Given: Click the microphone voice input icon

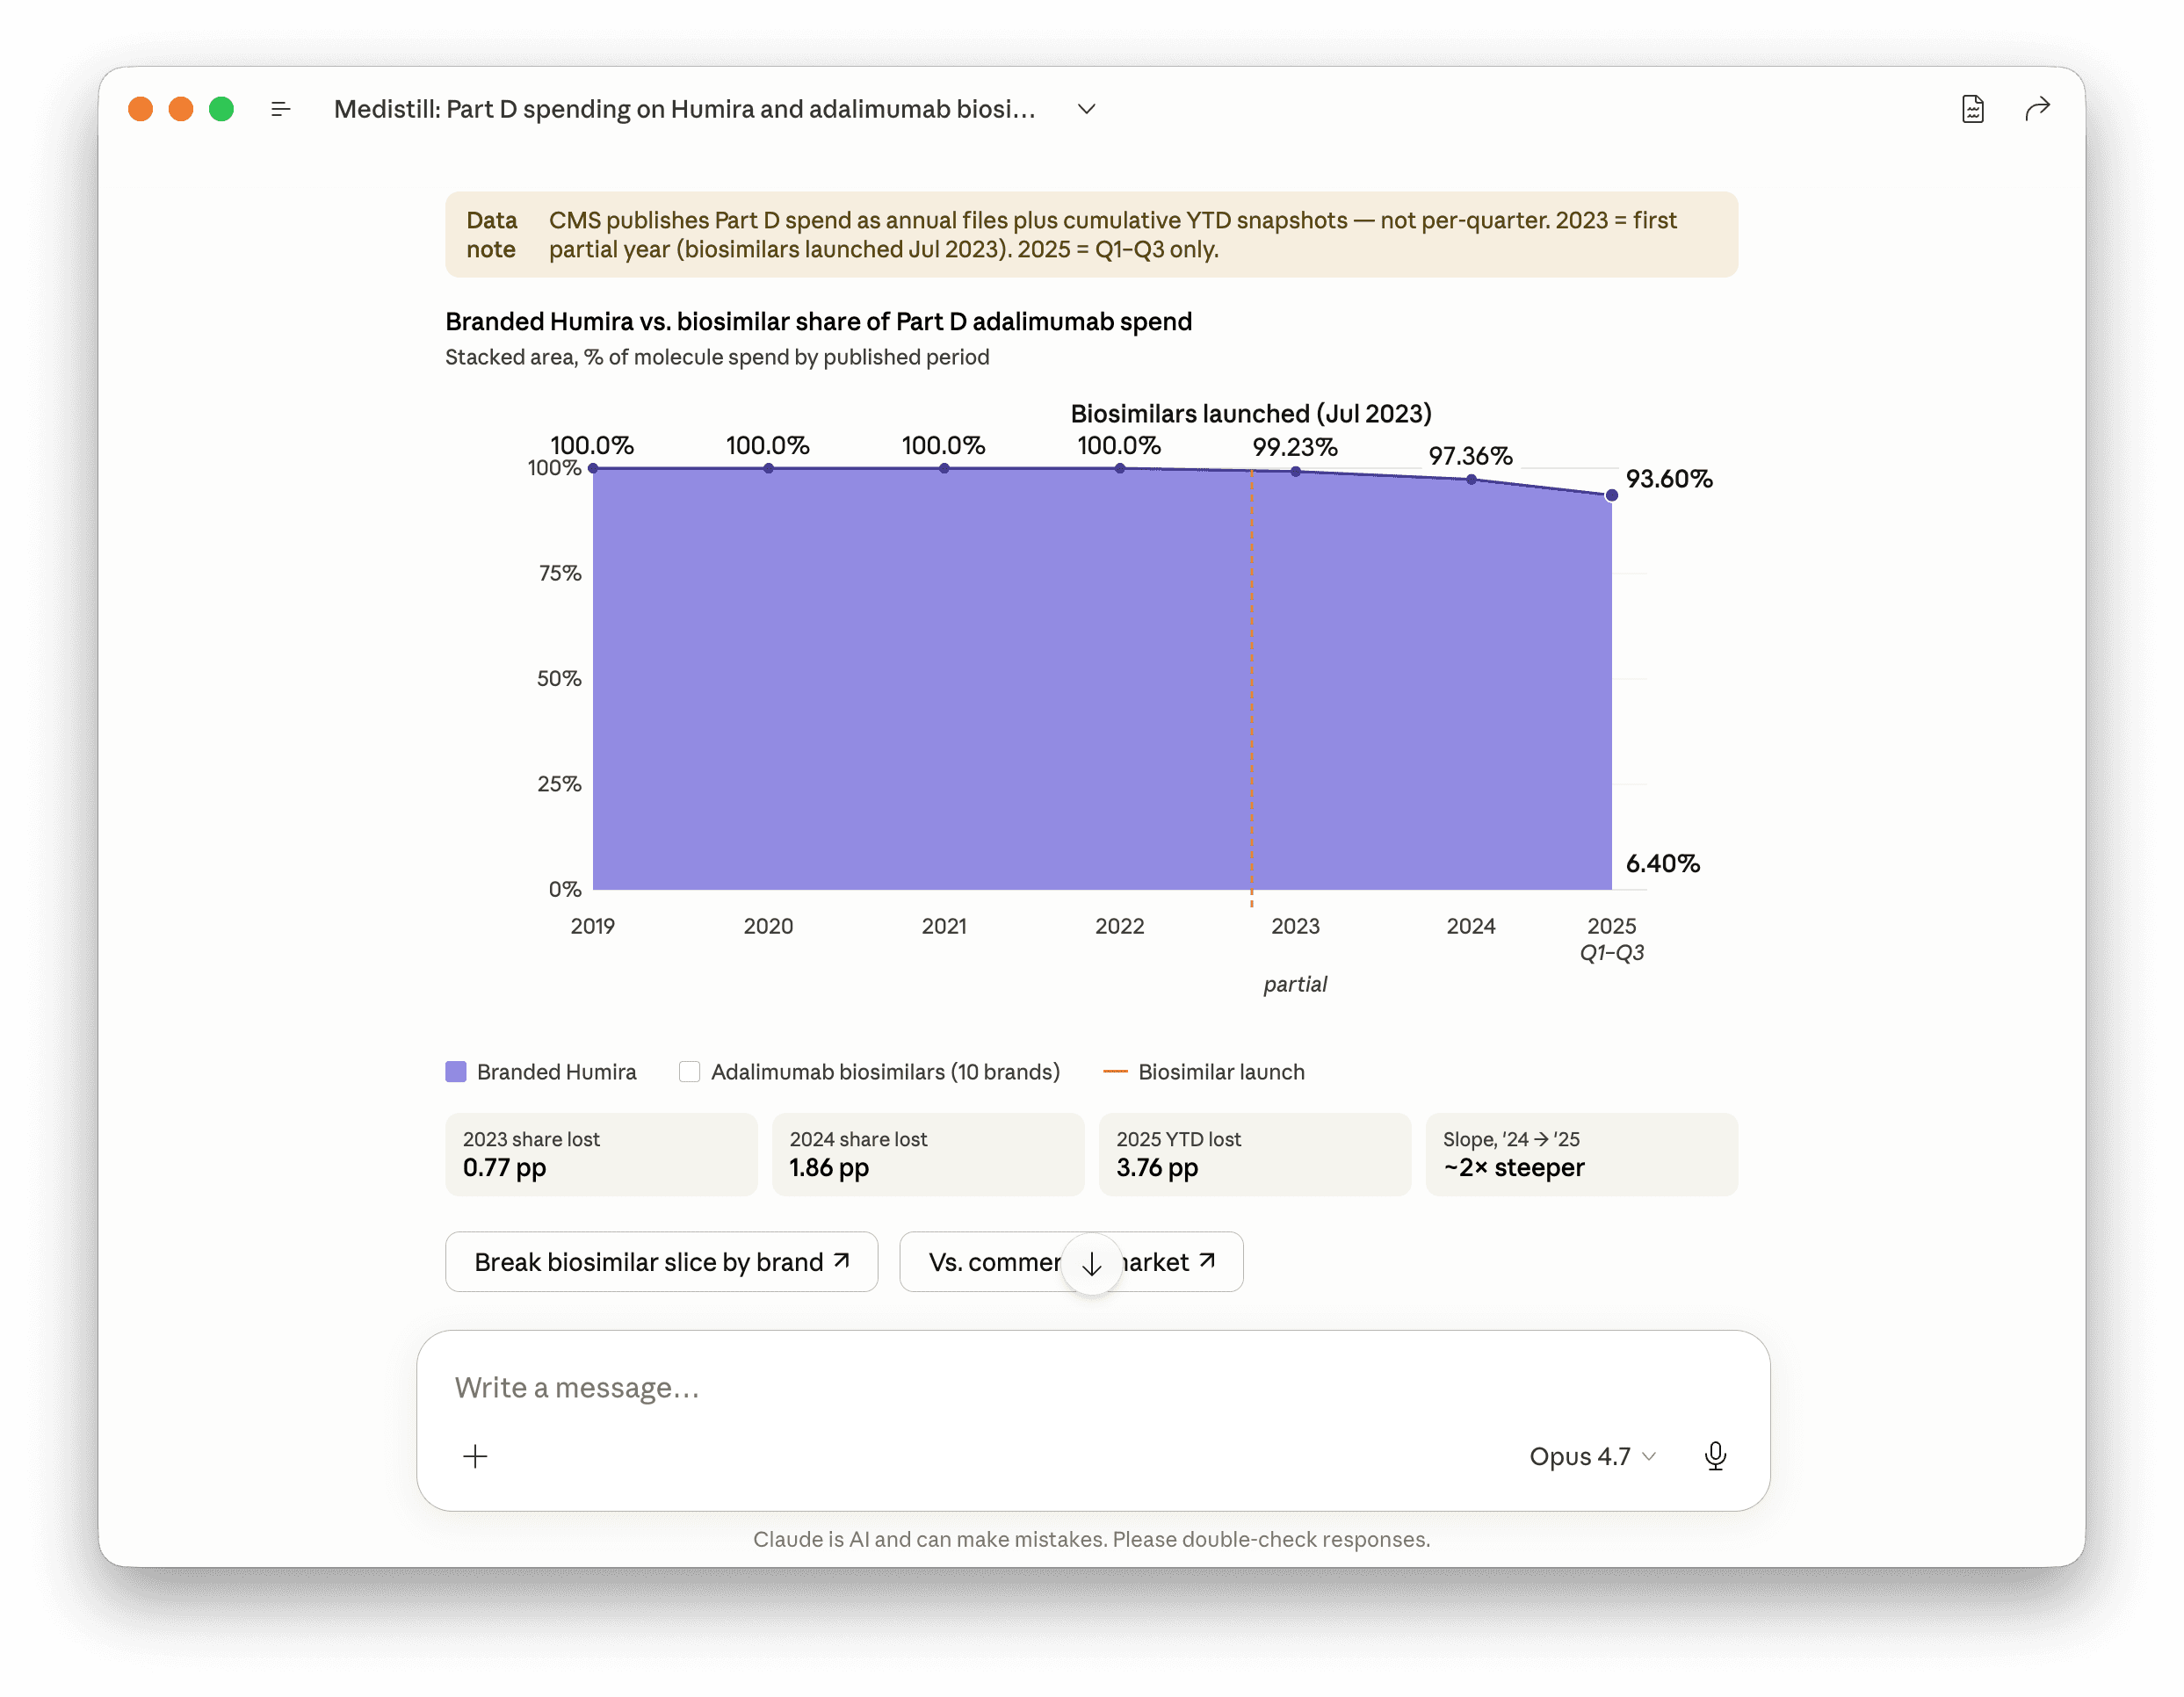Looking at the screenshot, I should click(1715, 1456).
